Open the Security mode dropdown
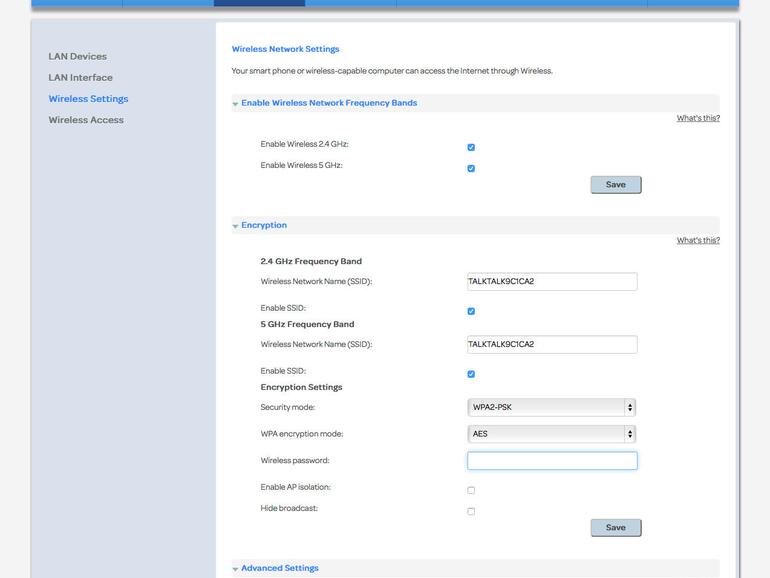Screen dimensions: 770x578 (x=551, y=407)
